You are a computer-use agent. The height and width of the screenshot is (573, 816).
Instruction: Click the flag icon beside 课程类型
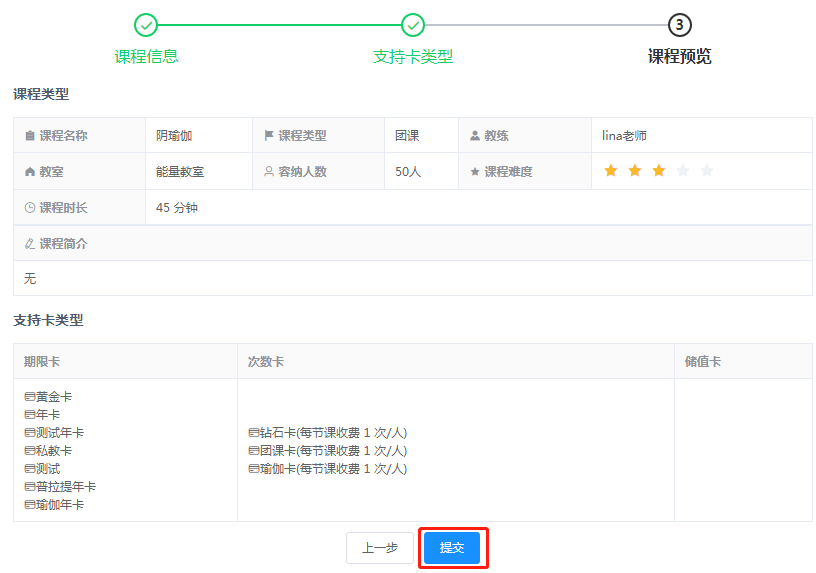coord(269,136)
